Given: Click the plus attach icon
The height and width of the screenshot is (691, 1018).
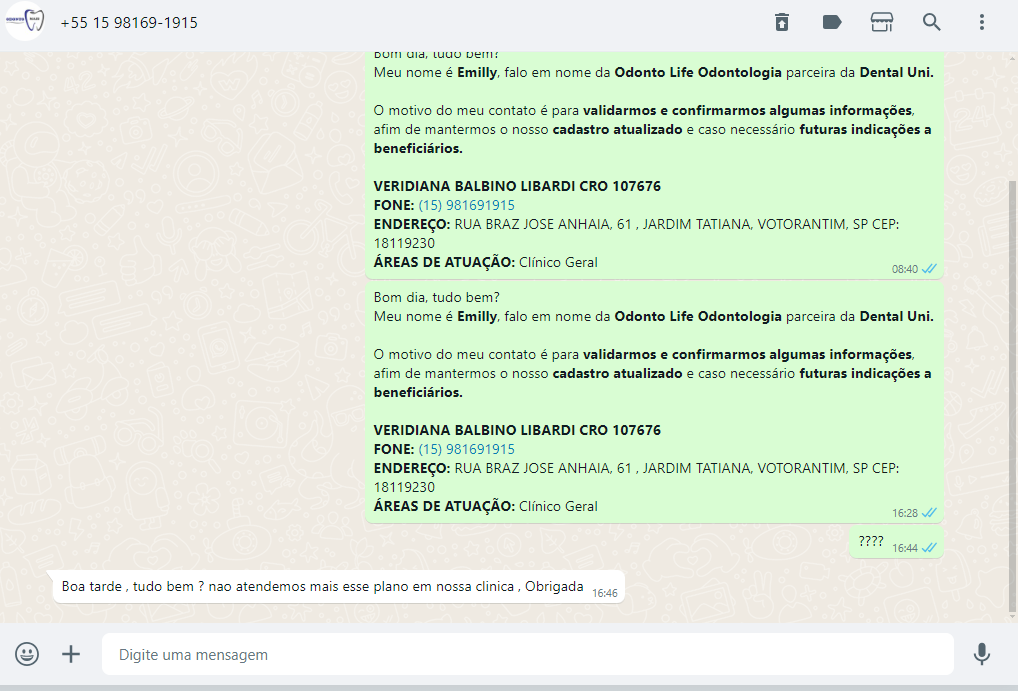Looking at the screenshot, I should click(71, 654).
